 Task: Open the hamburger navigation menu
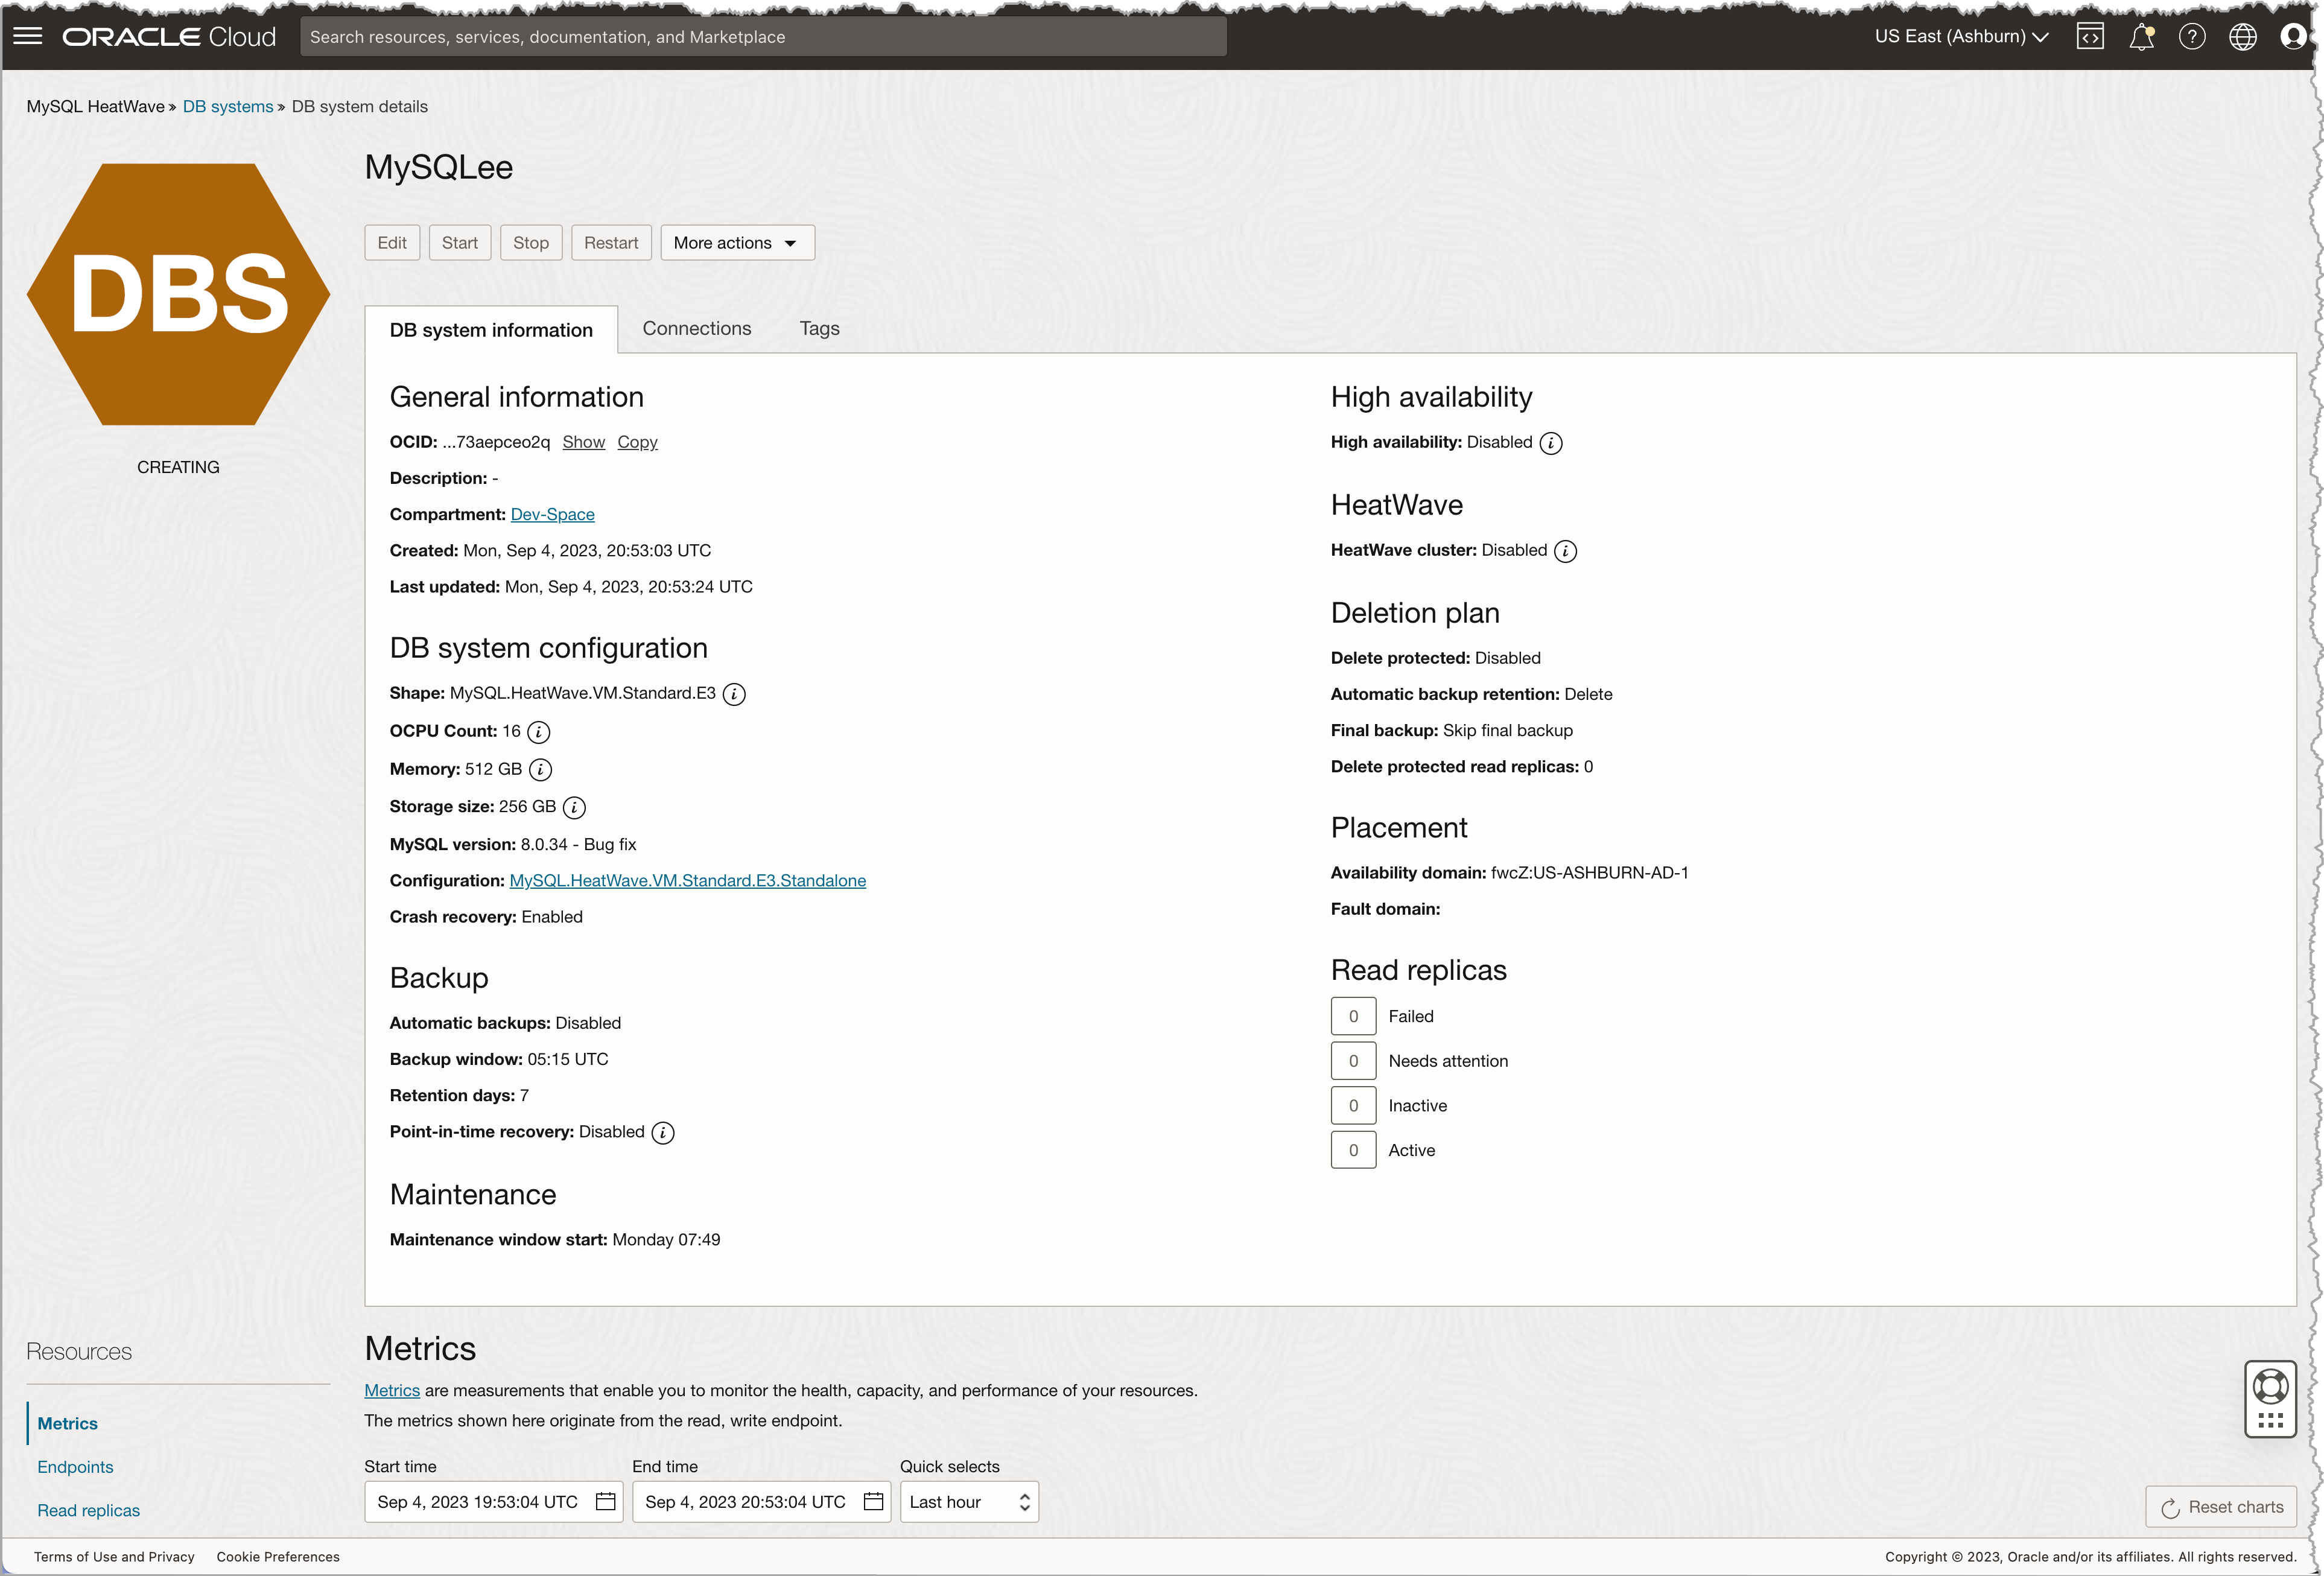pyautogui.click(x=28, y=37)
